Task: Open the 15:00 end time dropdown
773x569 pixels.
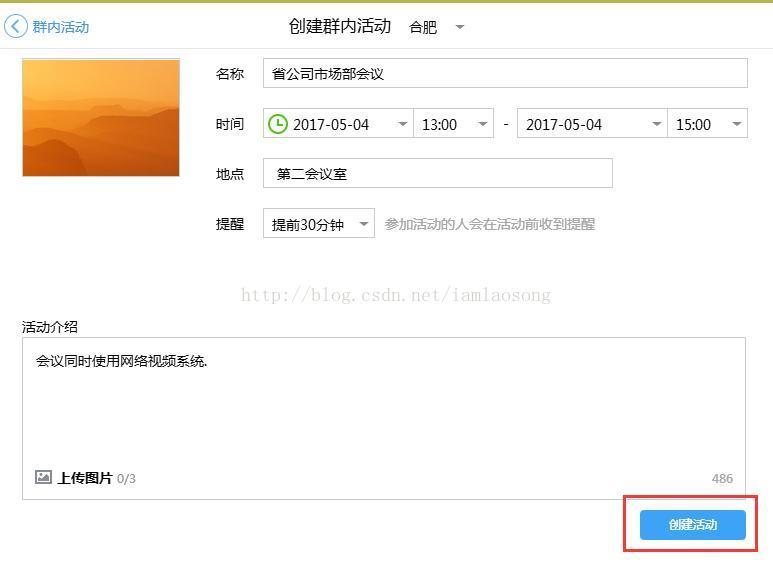Action: [x=708, y=124]
